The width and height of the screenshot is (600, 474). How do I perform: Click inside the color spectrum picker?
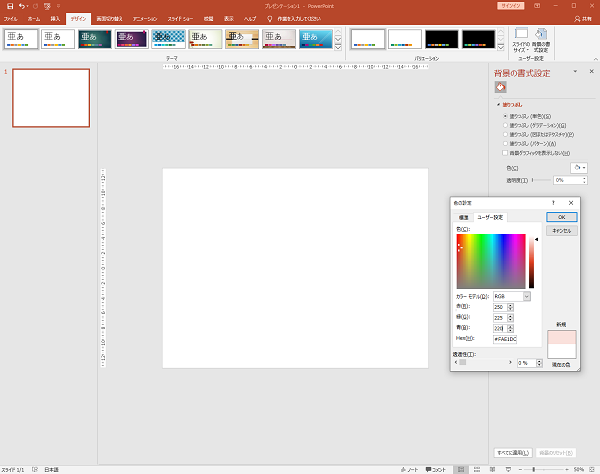tap(491, 261)
